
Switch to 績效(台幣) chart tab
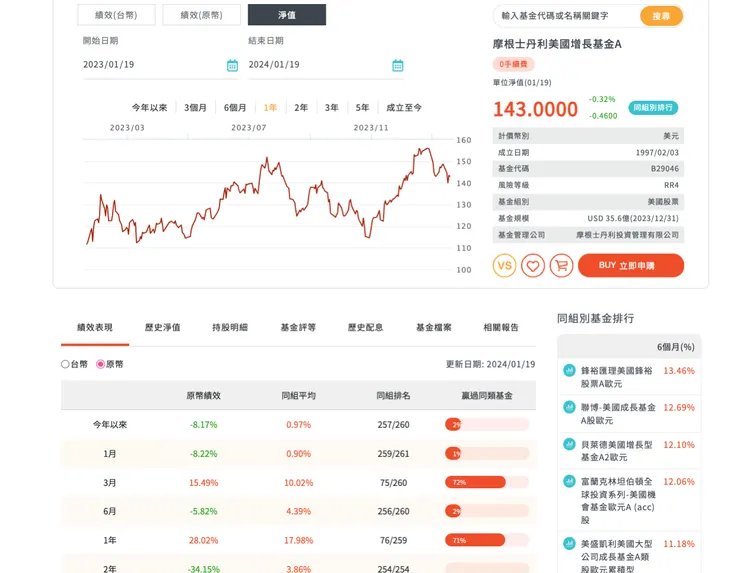coord(116,15)
